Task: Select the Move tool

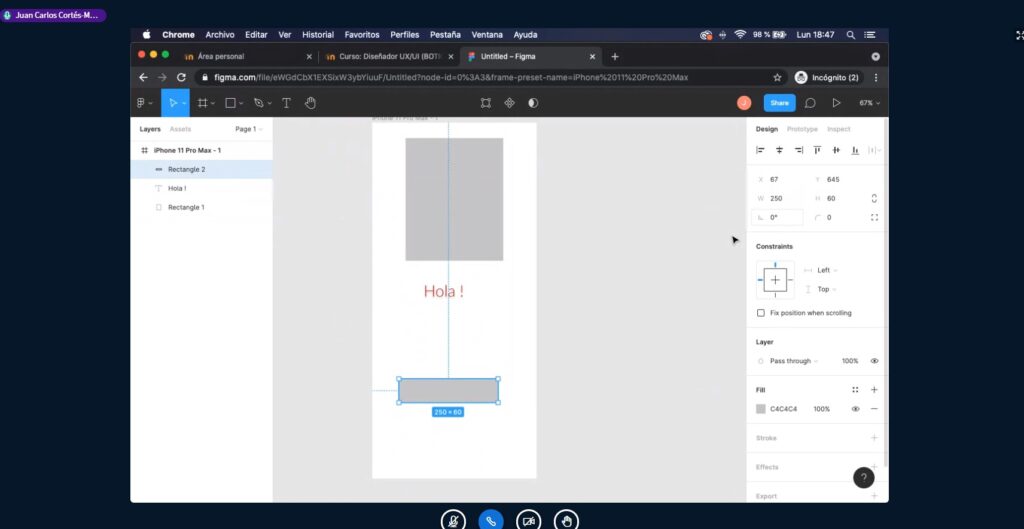Action: [x=172, y=103]
